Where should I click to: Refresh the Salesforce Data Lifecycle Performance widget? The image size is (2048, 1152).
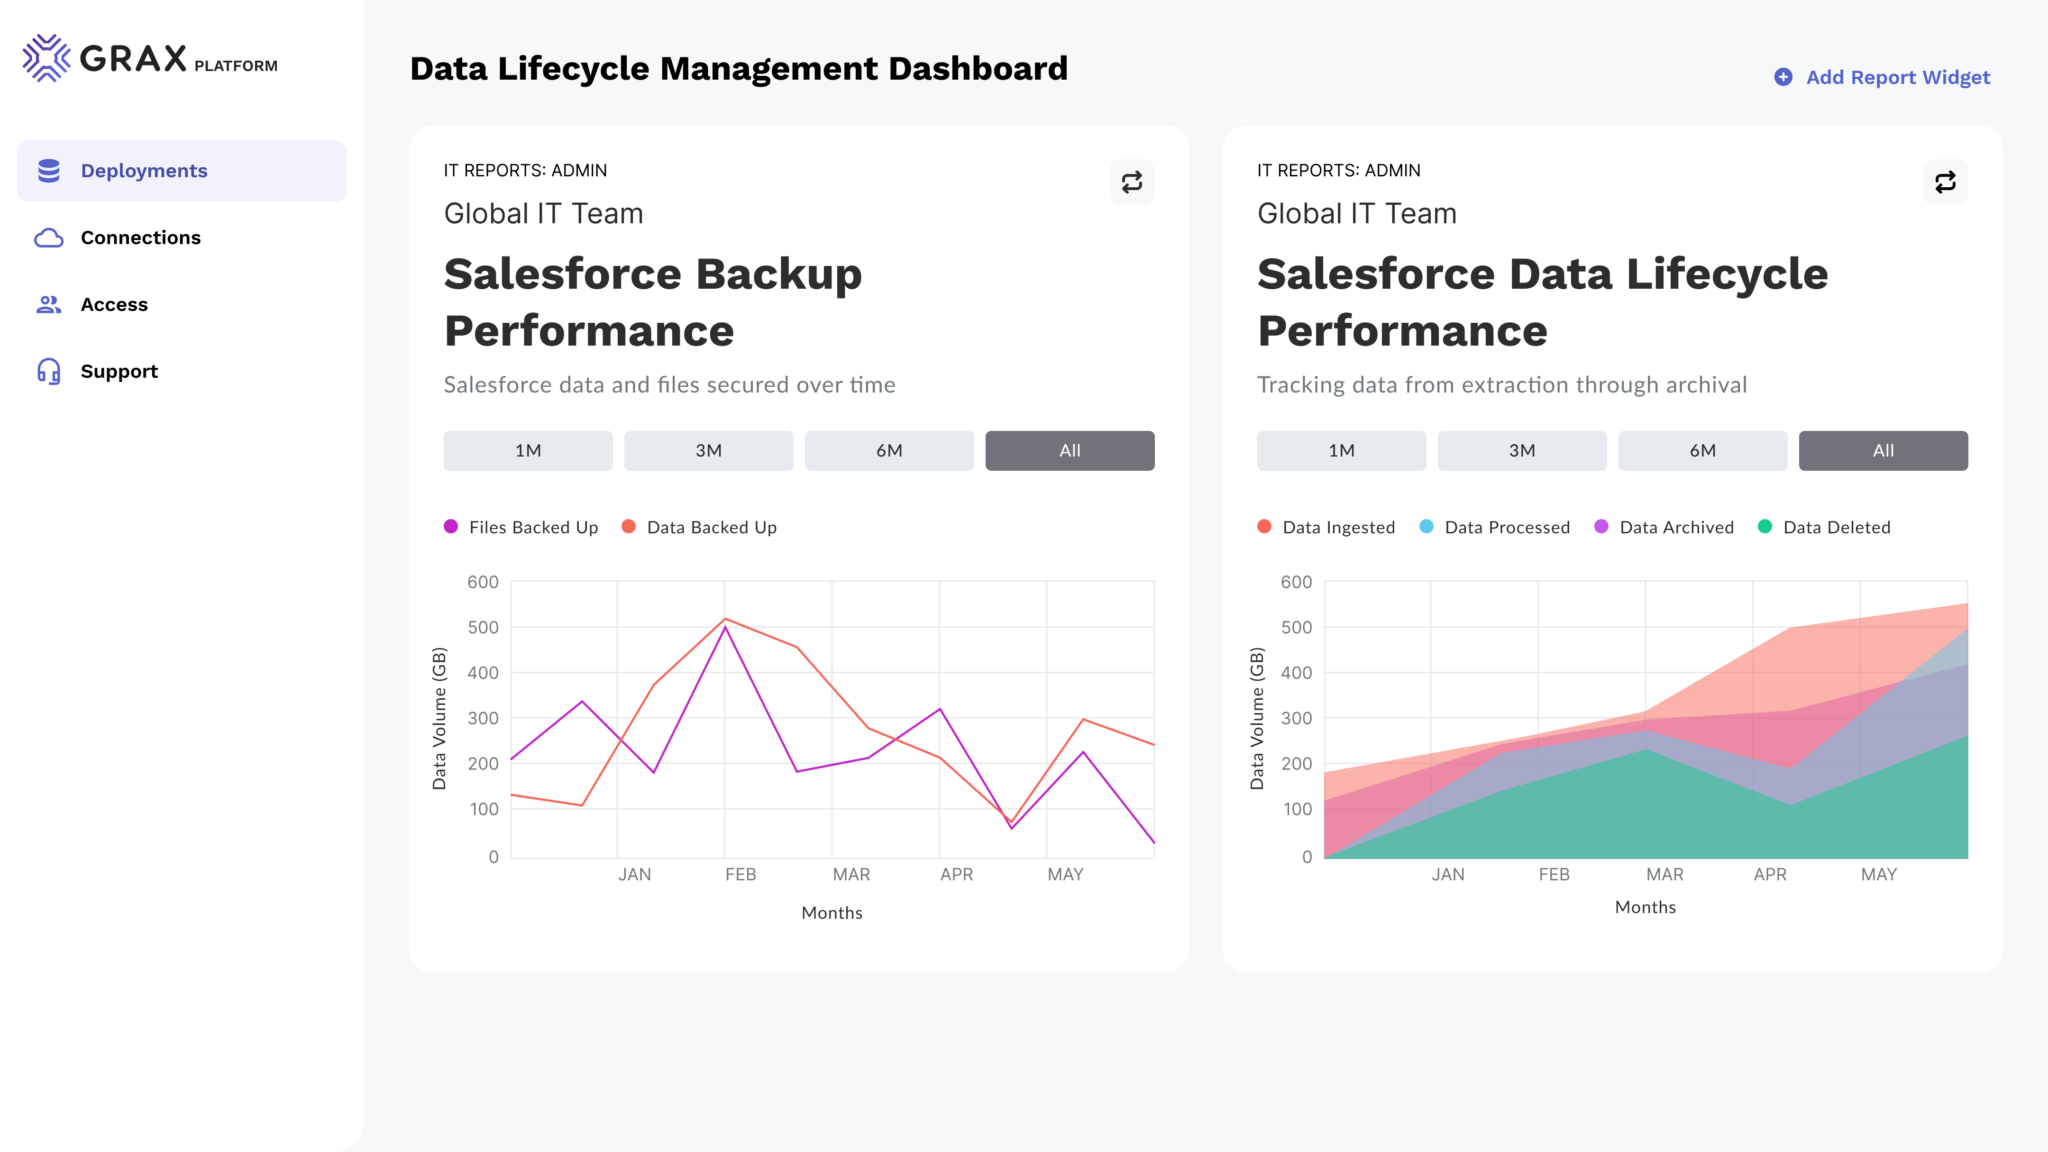click(1945, 182)
